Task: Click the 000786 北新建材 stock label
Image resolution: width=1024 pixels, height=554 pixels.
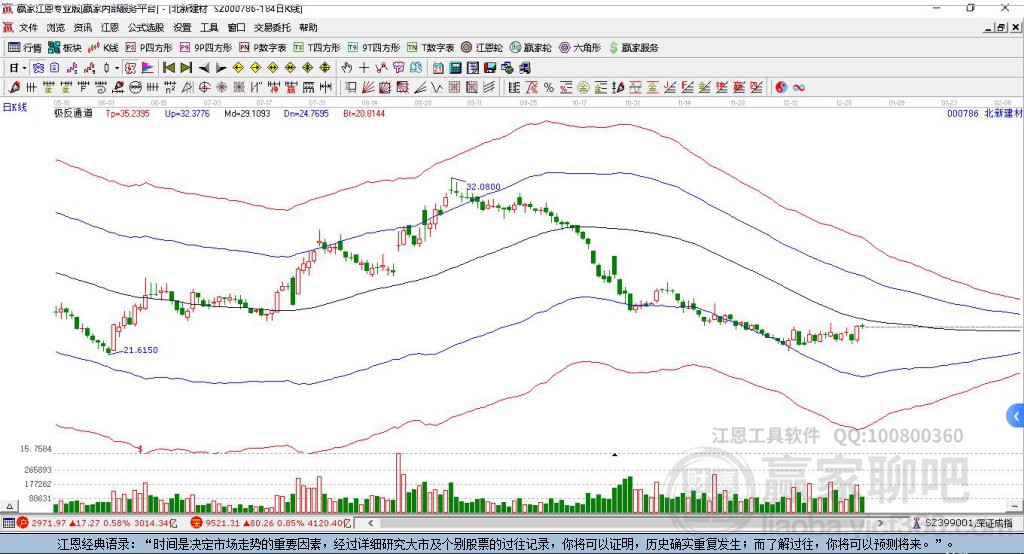Action: click(x=984, y=113)
